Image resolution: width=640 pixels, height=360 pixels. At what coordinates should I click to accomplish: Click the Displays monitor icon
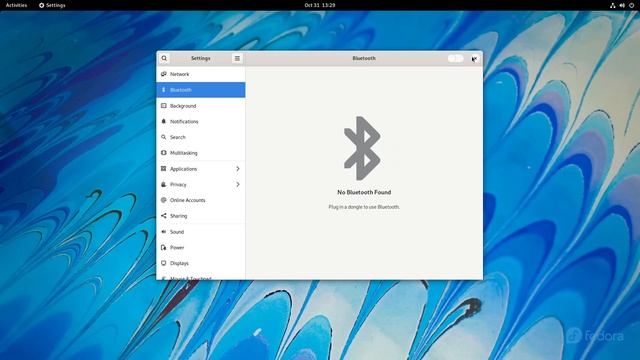[164, 263]
